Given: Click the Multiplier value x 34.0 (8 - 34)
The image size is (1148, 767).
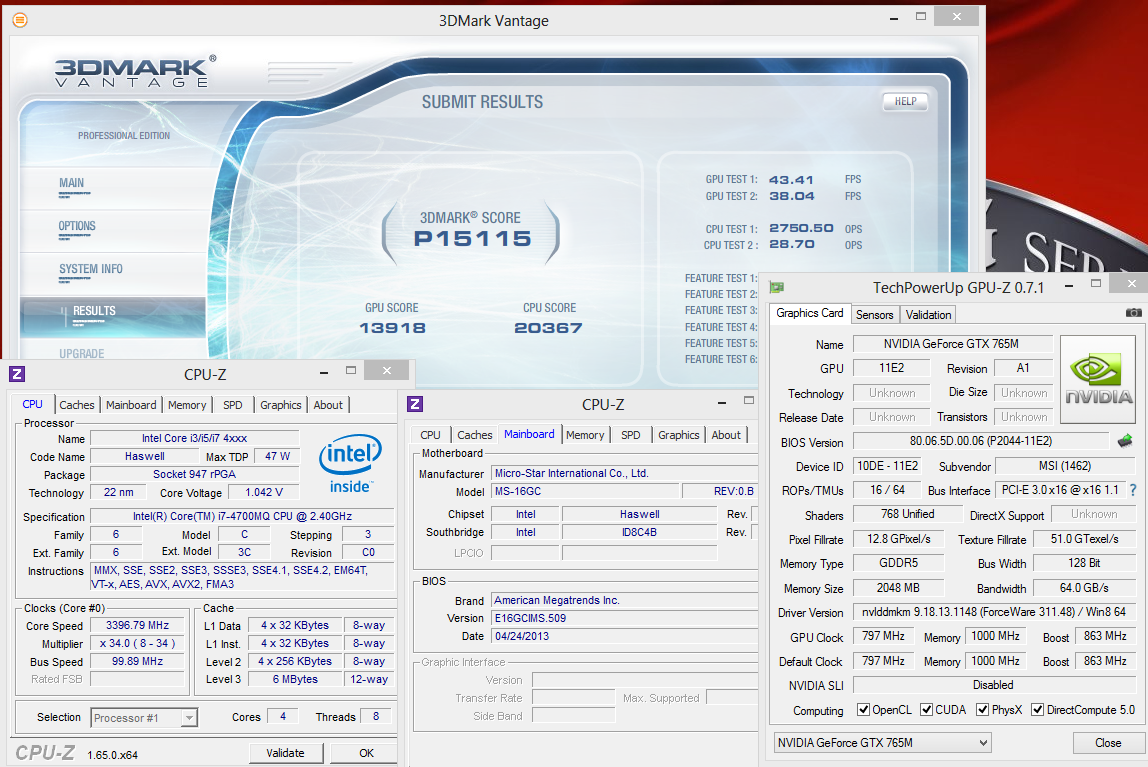Looking at the screenshot, I should point(137,644).
